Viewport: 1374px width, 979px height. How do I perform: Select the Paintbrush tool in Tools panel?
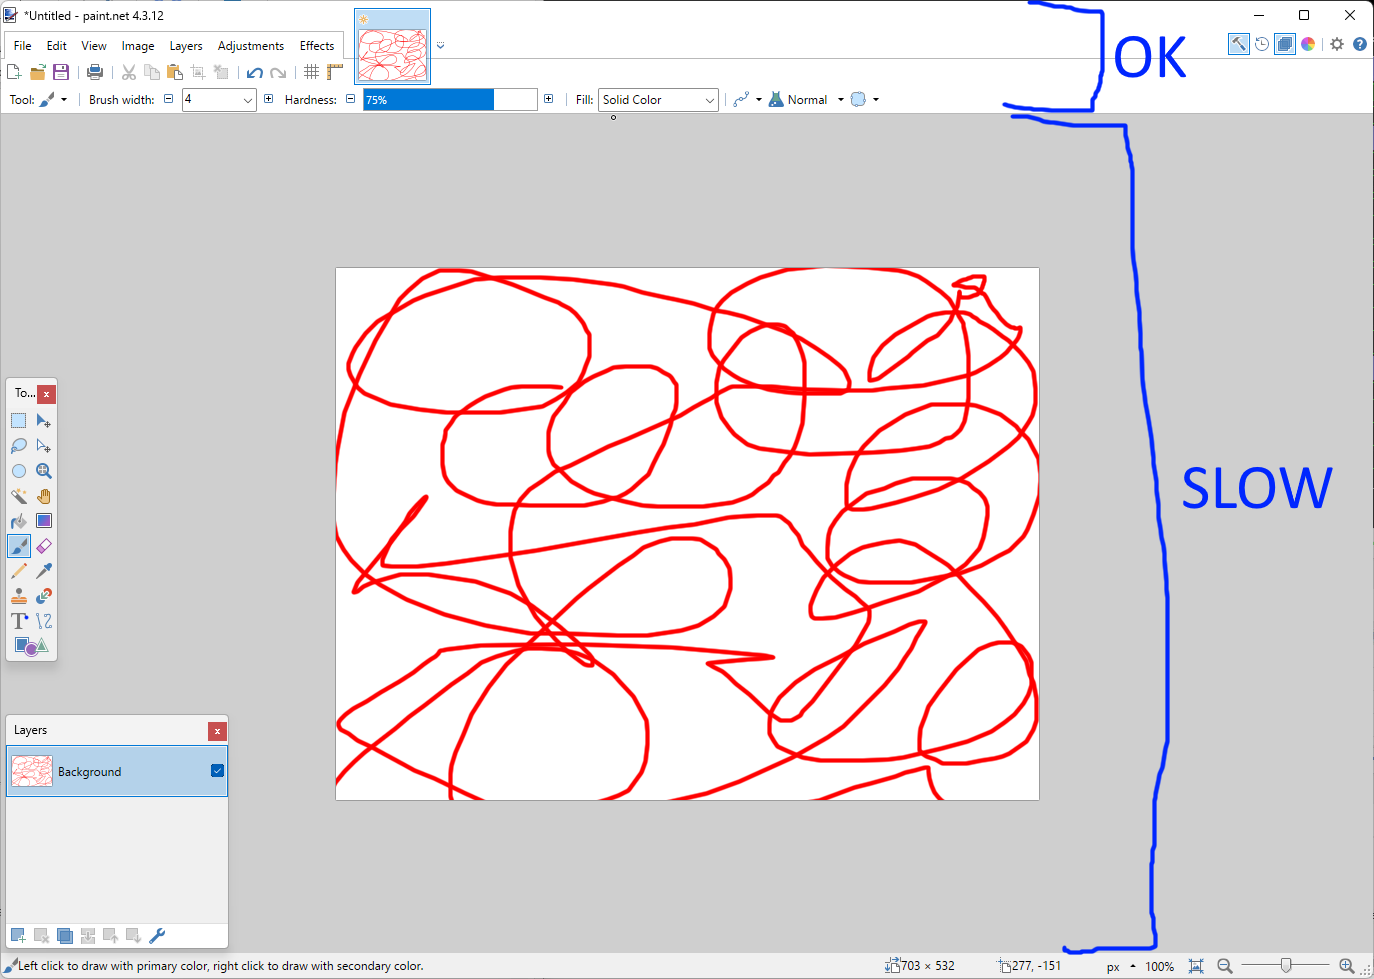pyautogui.click(x=19, y=546)
